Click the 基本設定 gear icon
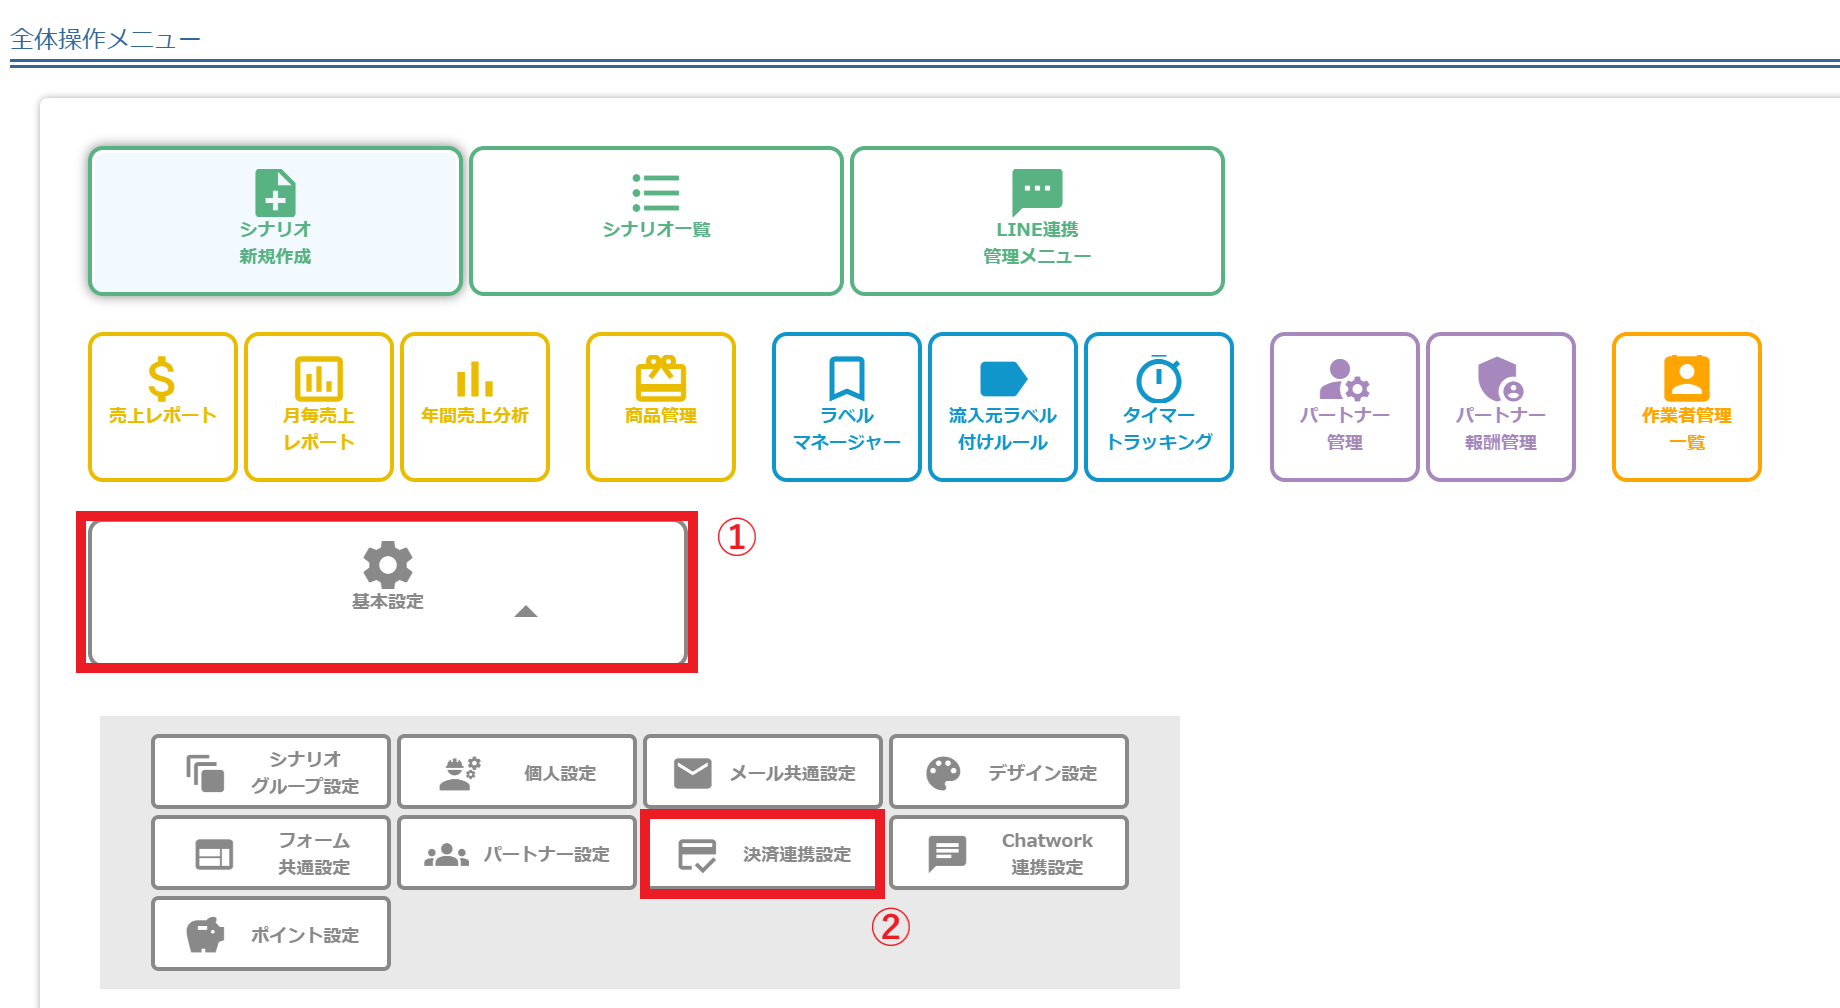The image size is (1840, 1008). 388,565
